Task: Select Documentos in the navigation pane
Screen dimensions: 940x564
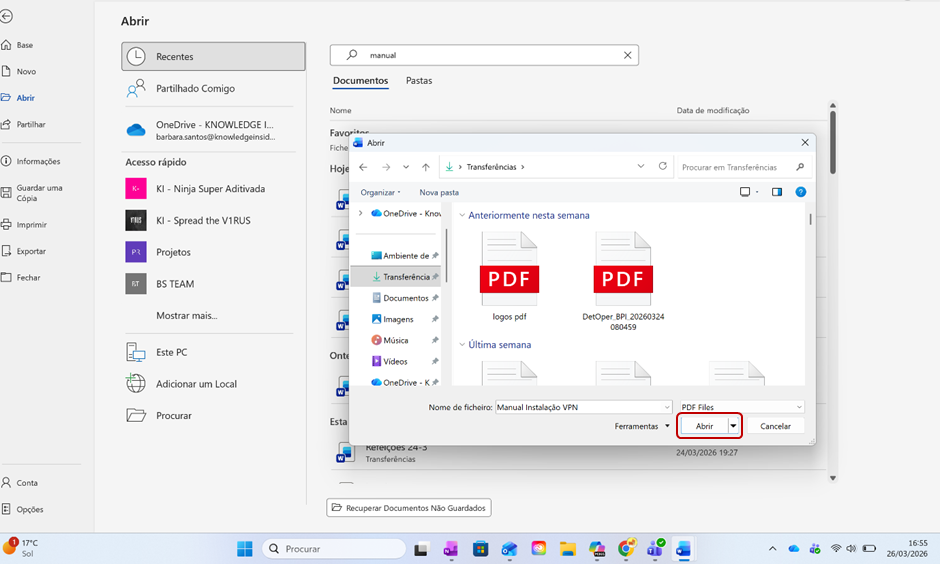Action: tap(405, 298)
